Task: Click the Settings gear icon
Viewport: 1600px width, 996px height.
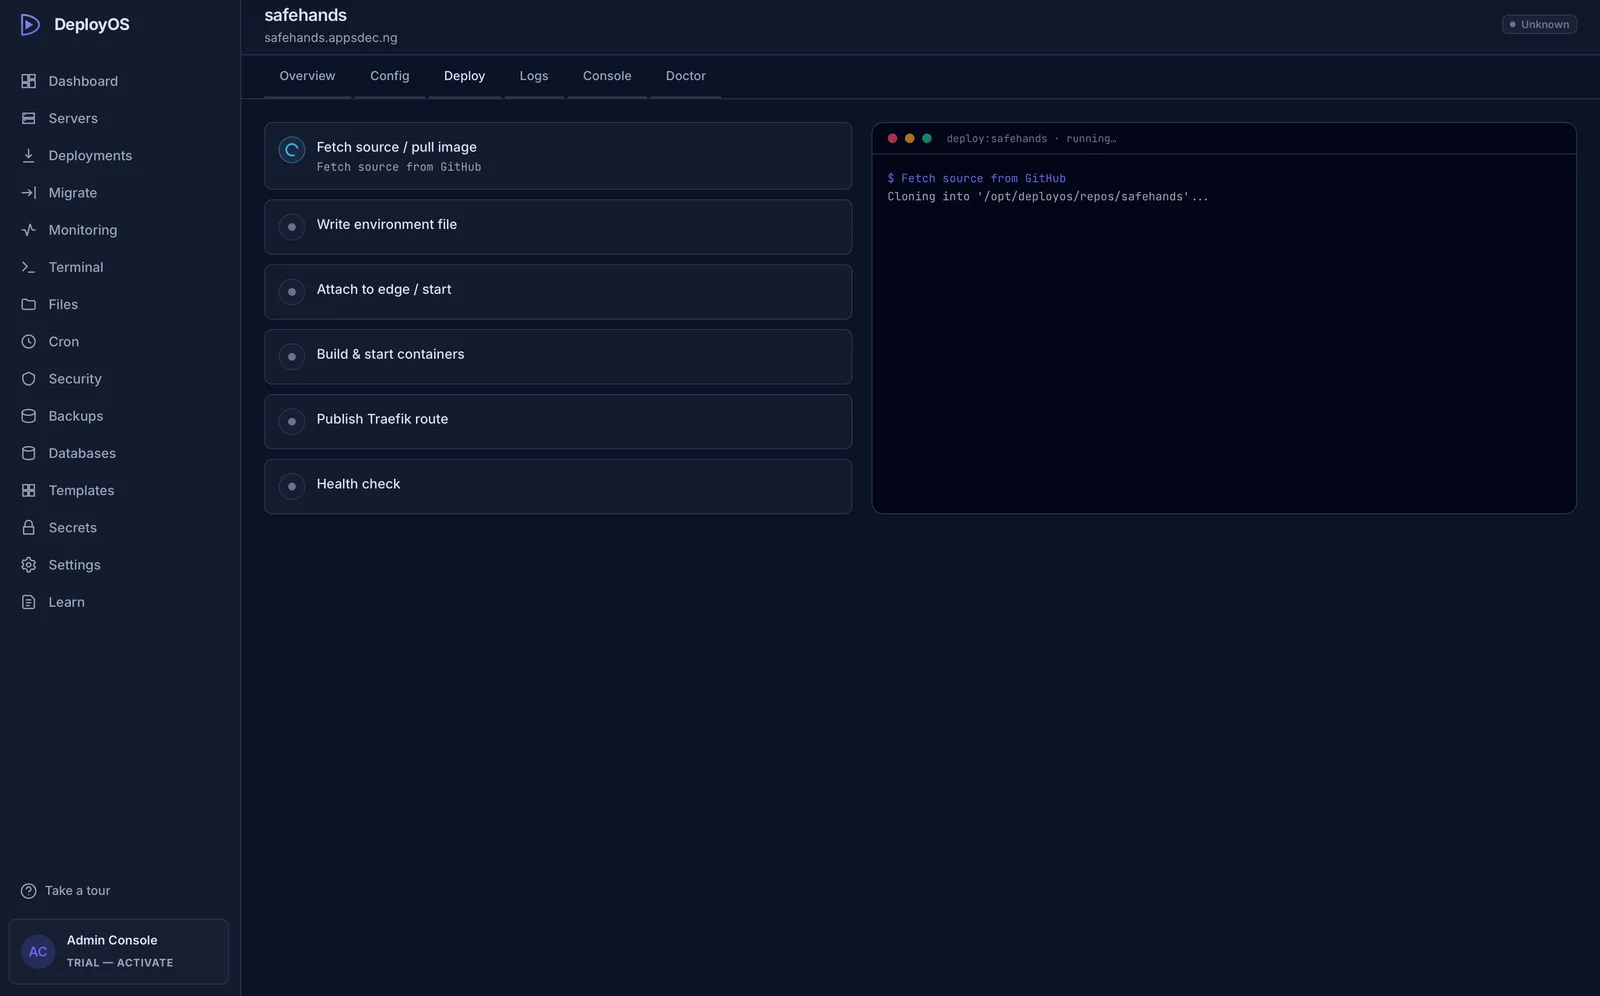Action: pyautogui.click(x=29, y=565)
